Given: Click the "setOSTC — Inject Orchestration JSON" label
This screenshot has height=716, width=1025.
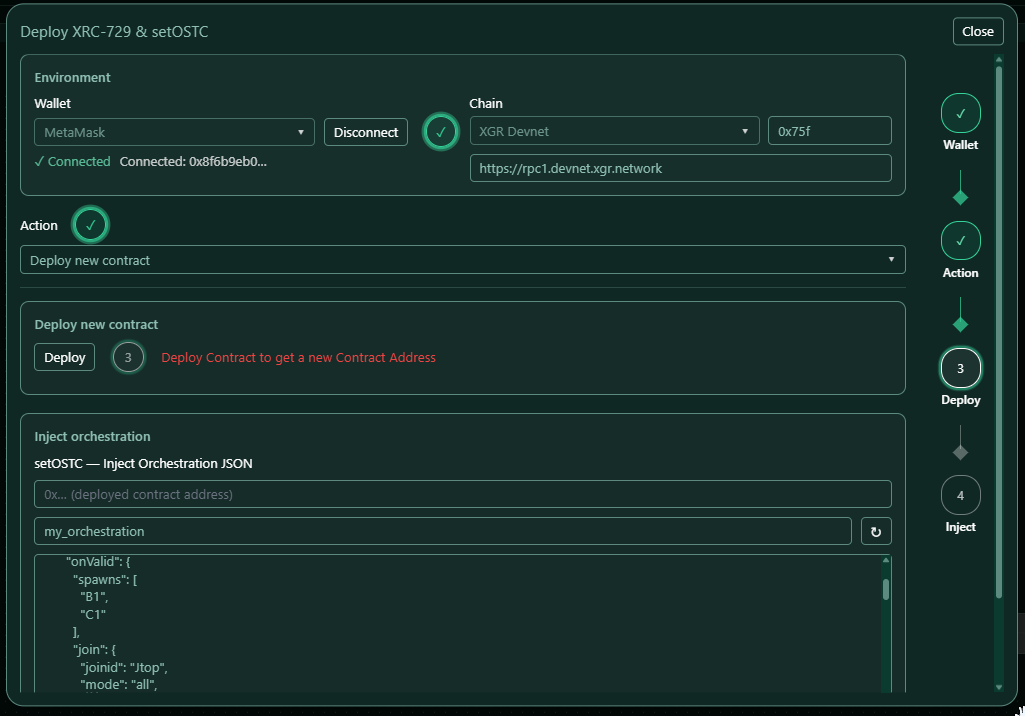Looking at the screenshot, I should [143, 464].
